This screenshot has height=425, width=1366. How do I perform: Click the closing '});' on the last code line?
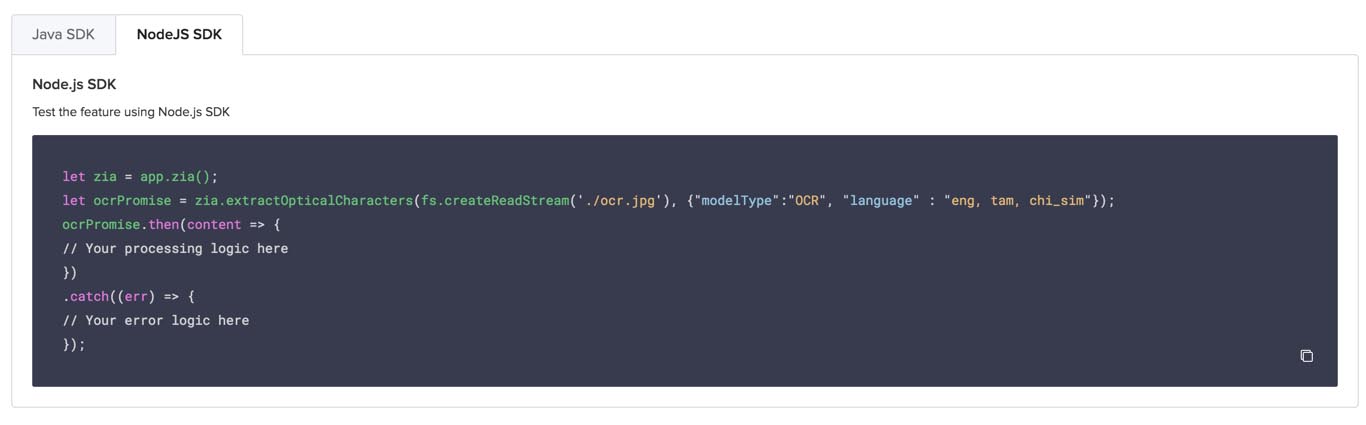74,345
